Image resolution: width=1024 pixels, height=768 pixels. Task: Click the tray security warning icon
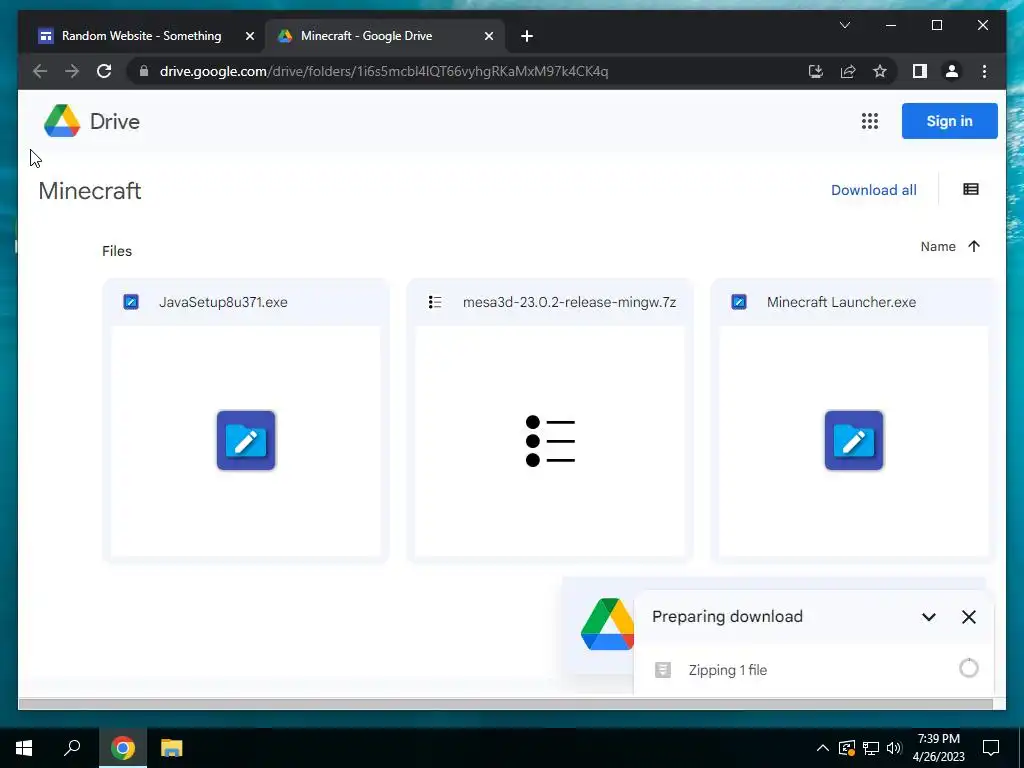pyautogui.click(x=847, y=748)
